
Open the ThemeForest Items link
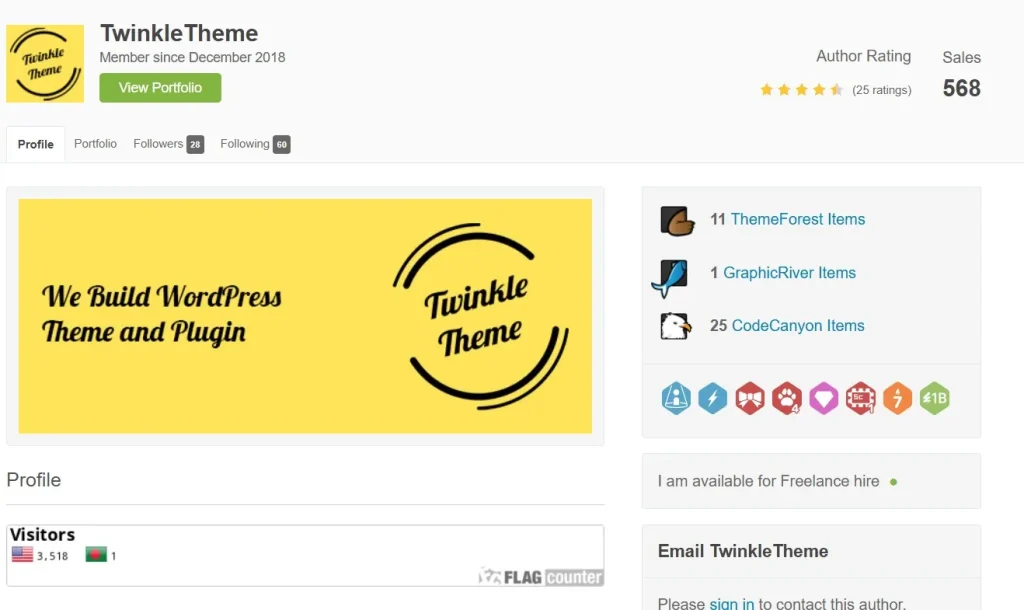coord(797,219)
